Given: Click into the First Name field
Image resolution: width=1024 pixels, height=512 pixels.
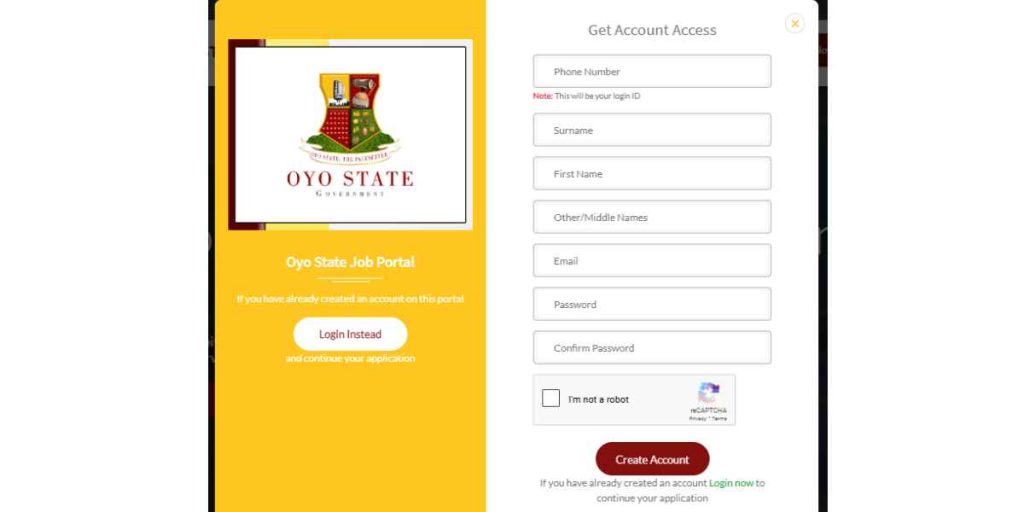Looking at the screenshot, I should (x=652, y=174).
